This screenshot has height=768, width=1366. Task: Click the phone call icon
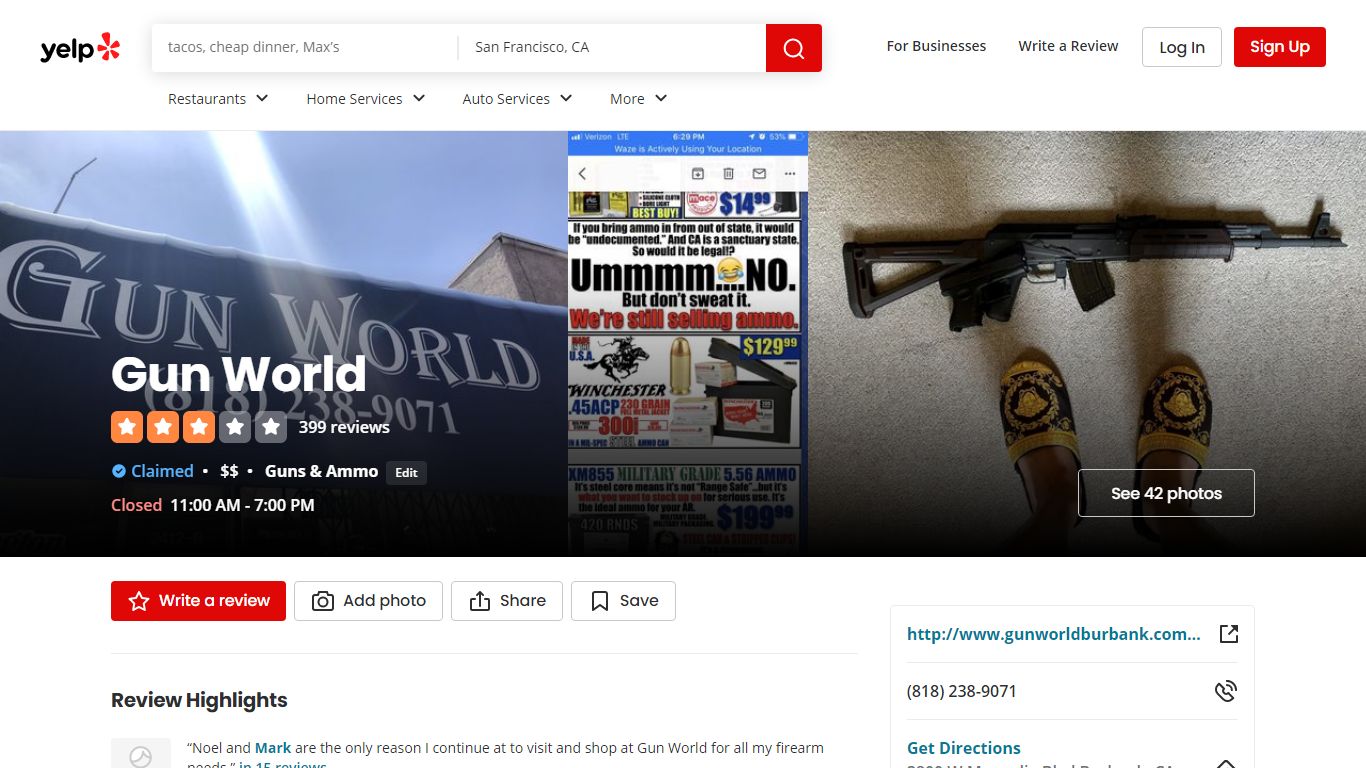coord(1226,691)
